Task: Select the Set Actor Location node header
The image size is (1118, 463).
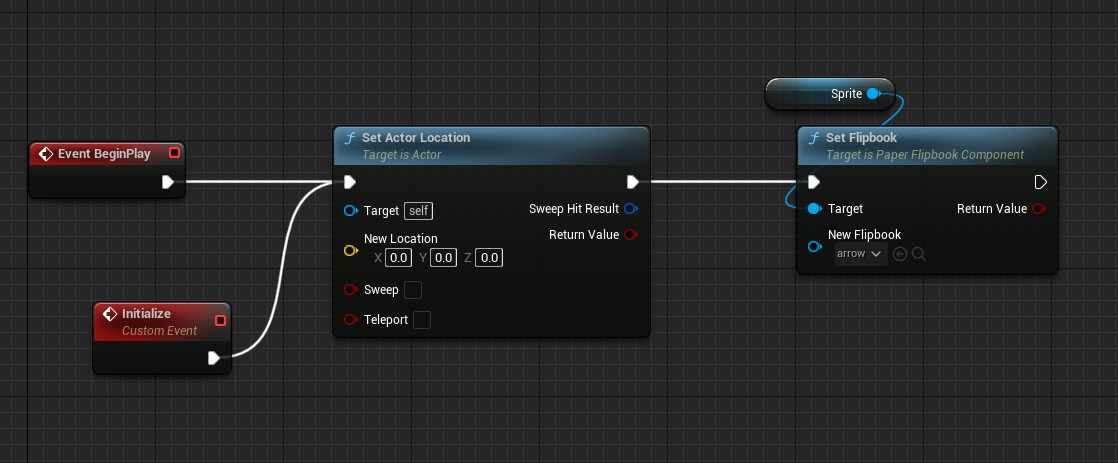Action: click(x=417, y=138)
